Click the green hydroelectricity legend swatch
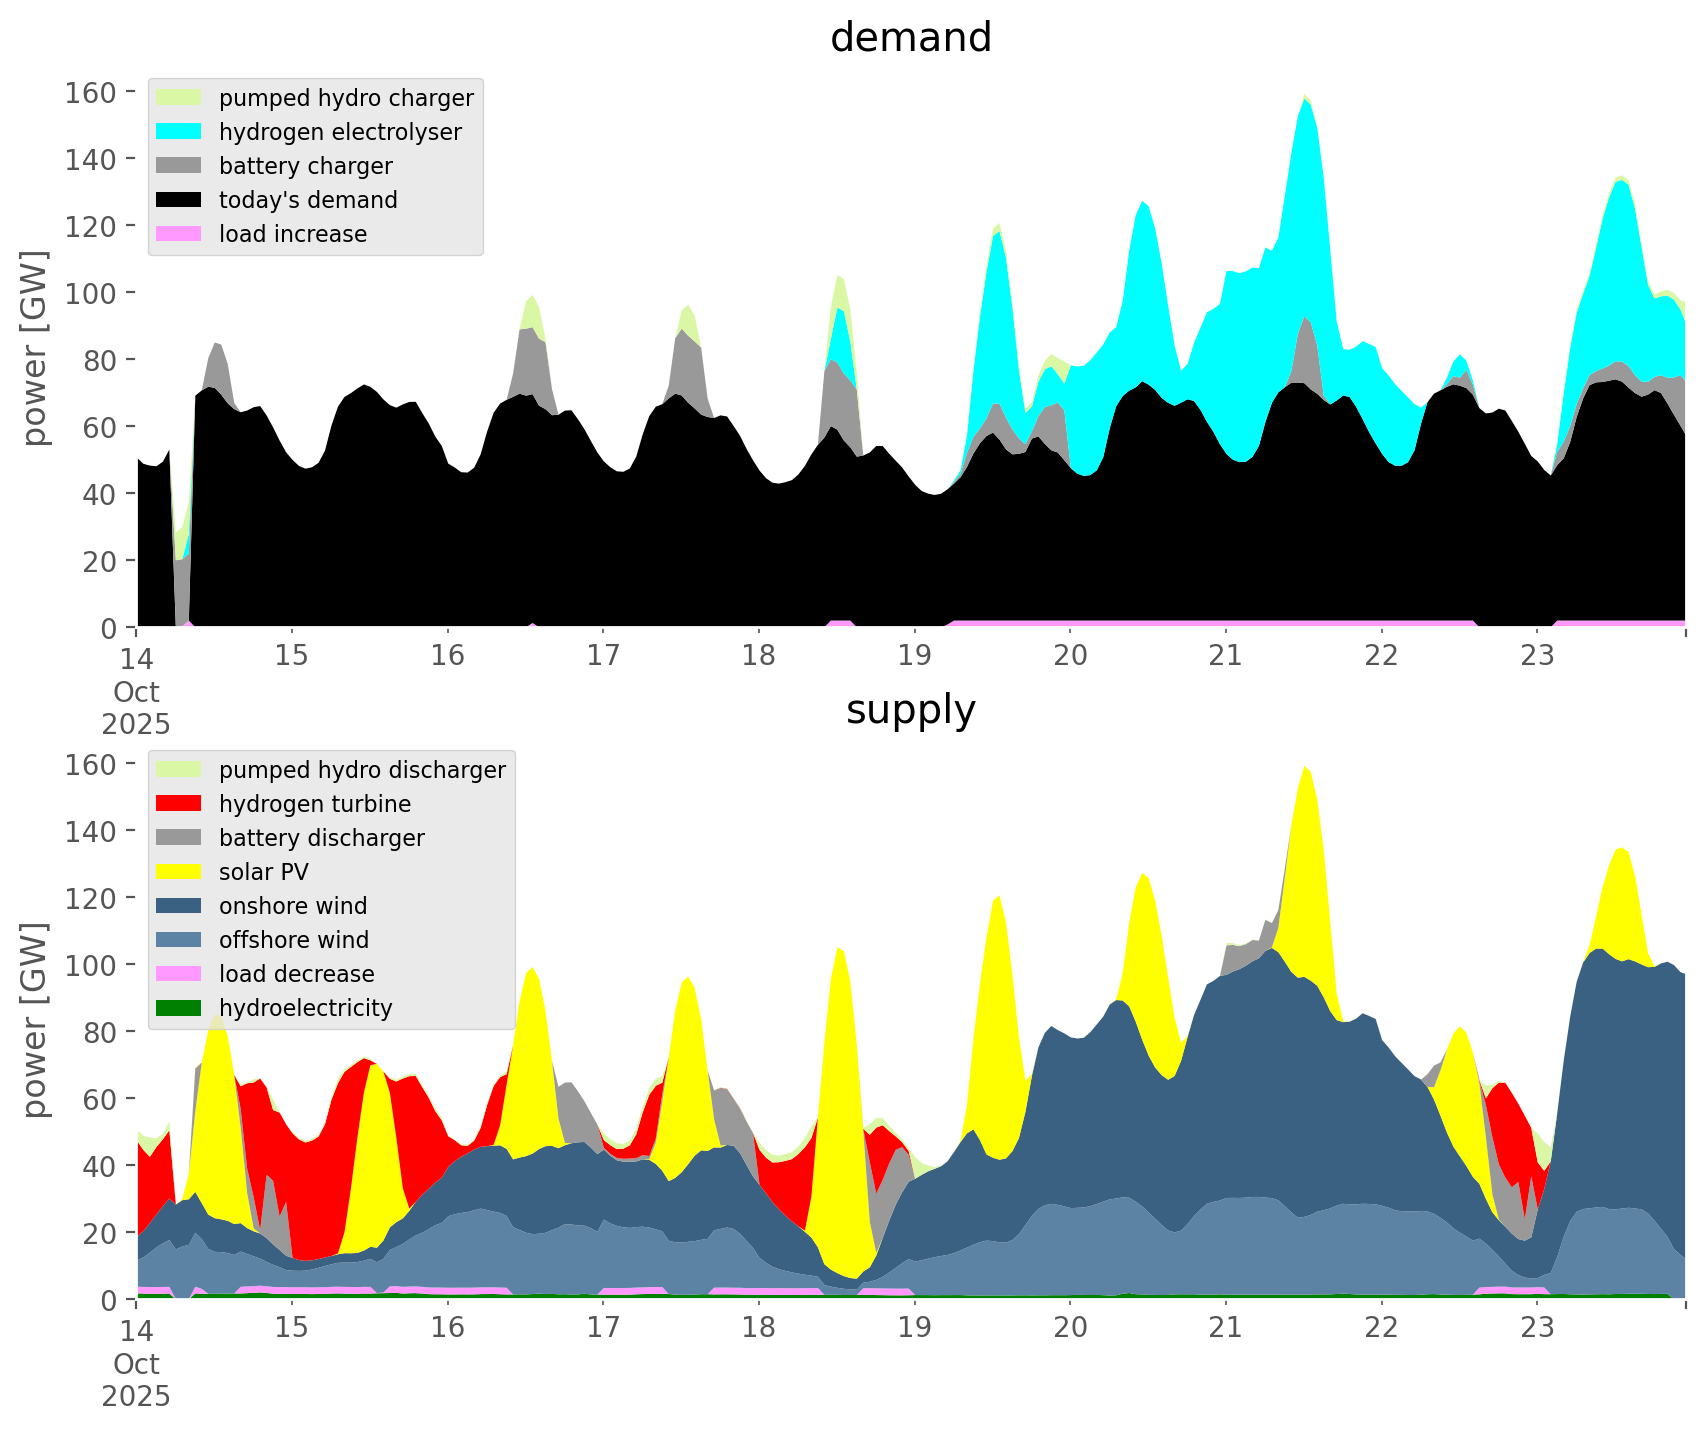 179,1008
